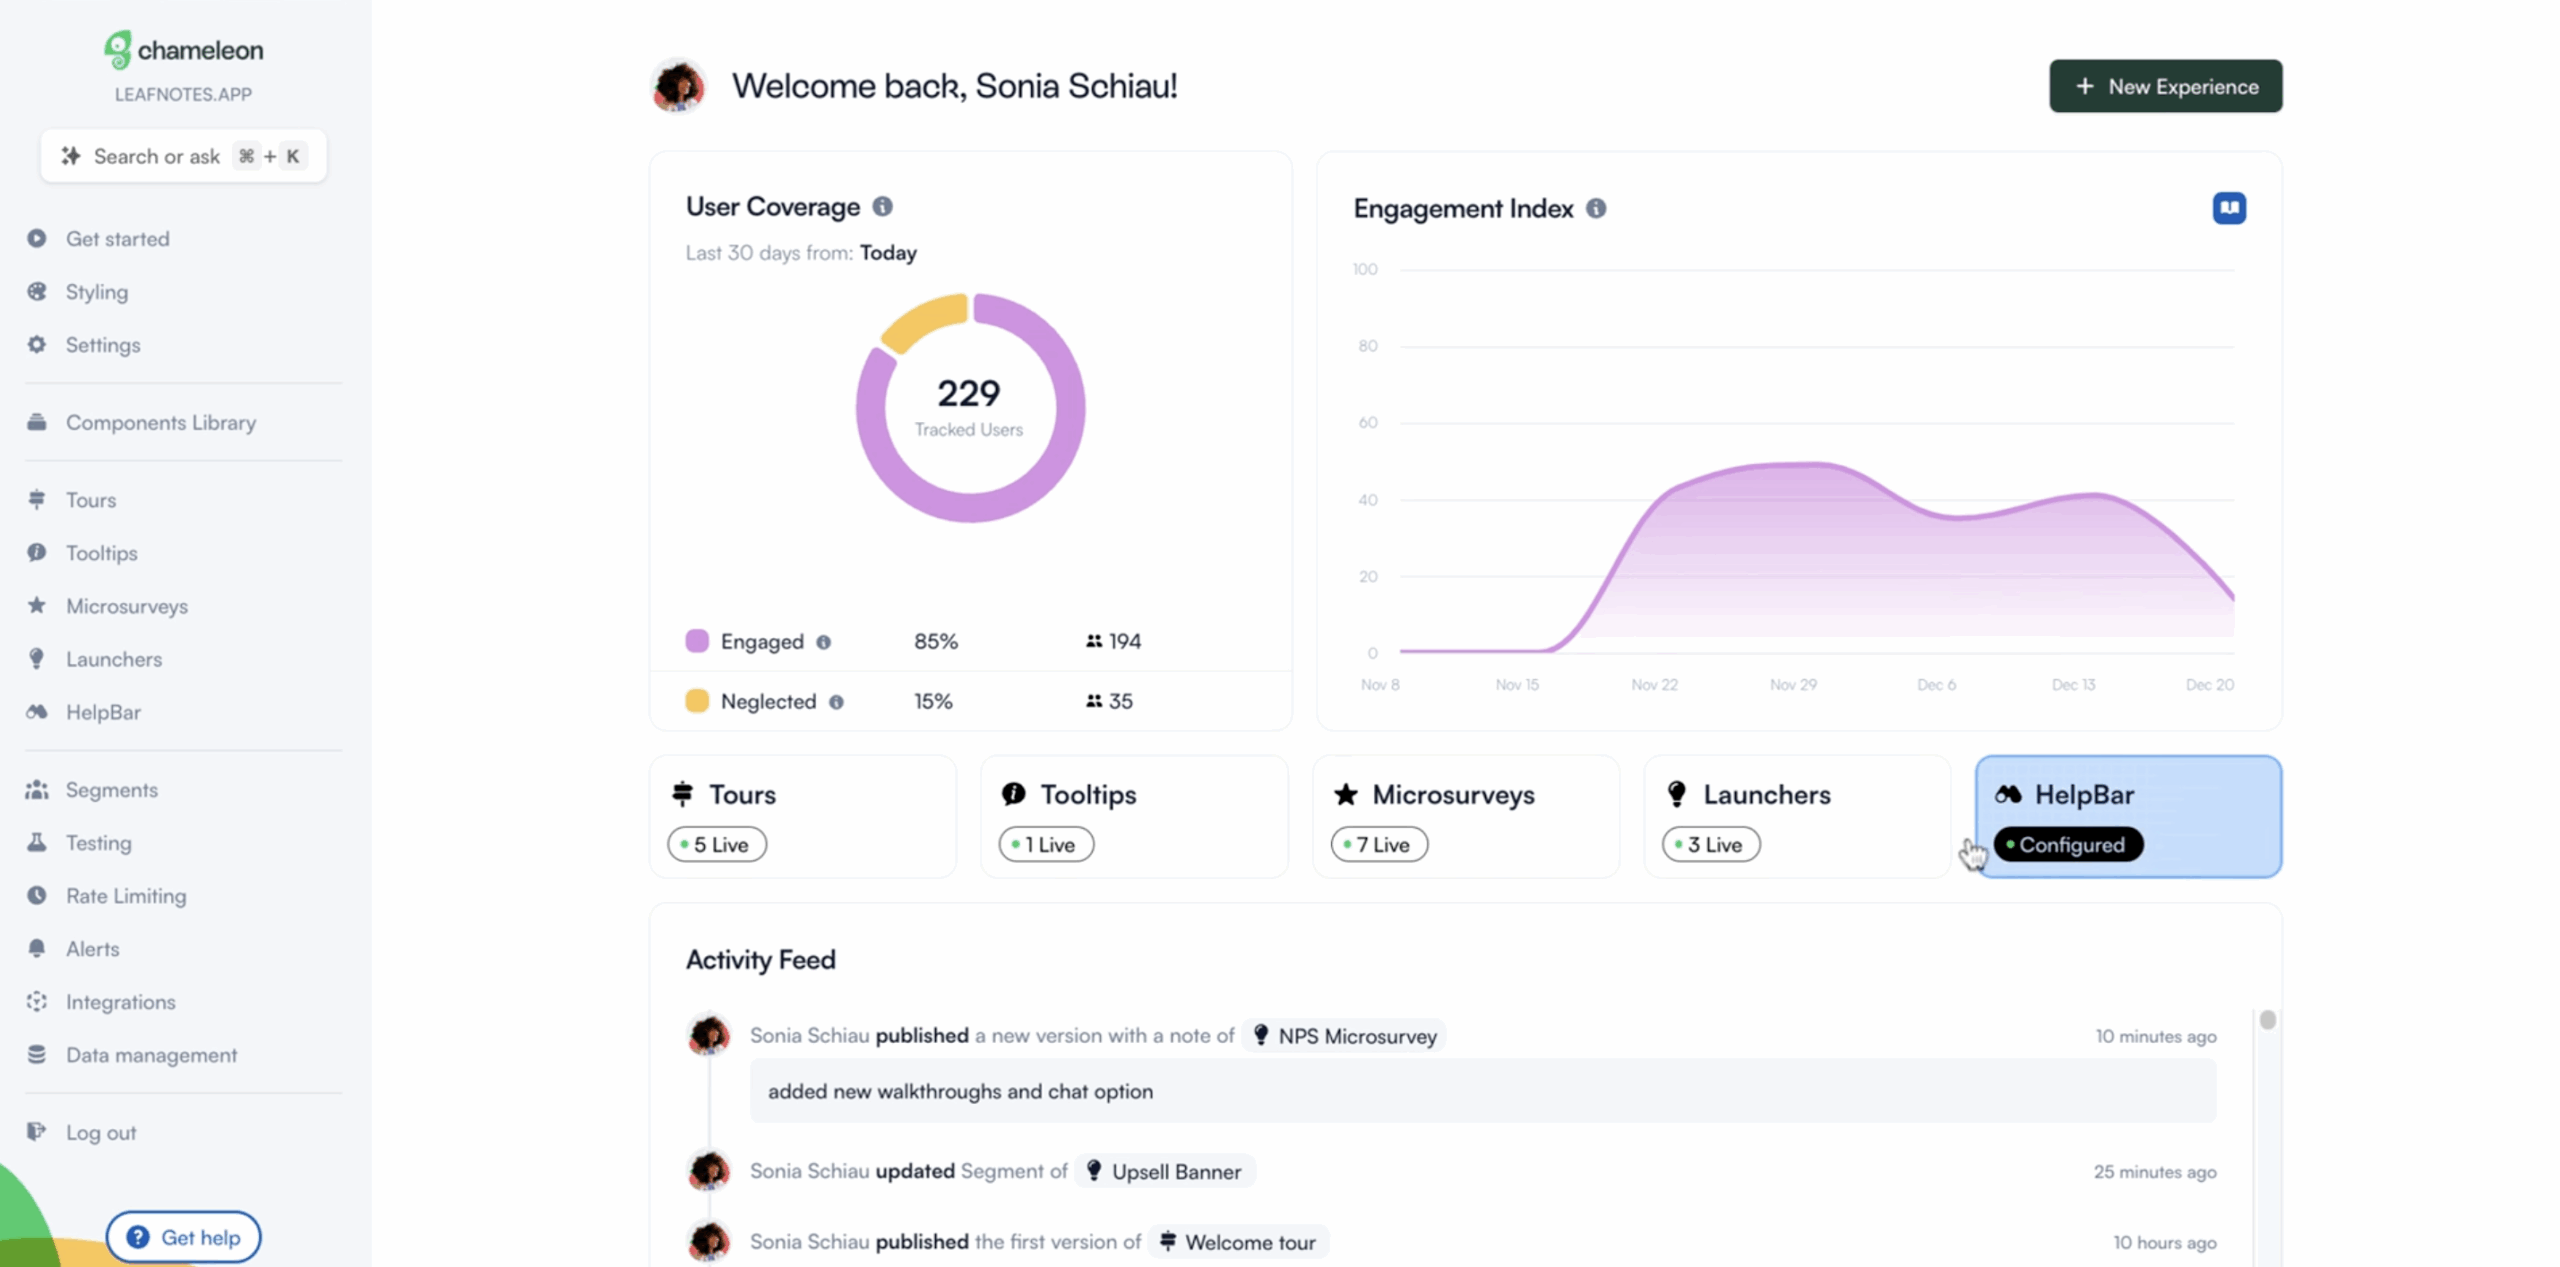Click the Tours signpost icon in sidebar
Image resolution: width=2560 pixels, height=1267 pixels.
(x=37, y=499)
